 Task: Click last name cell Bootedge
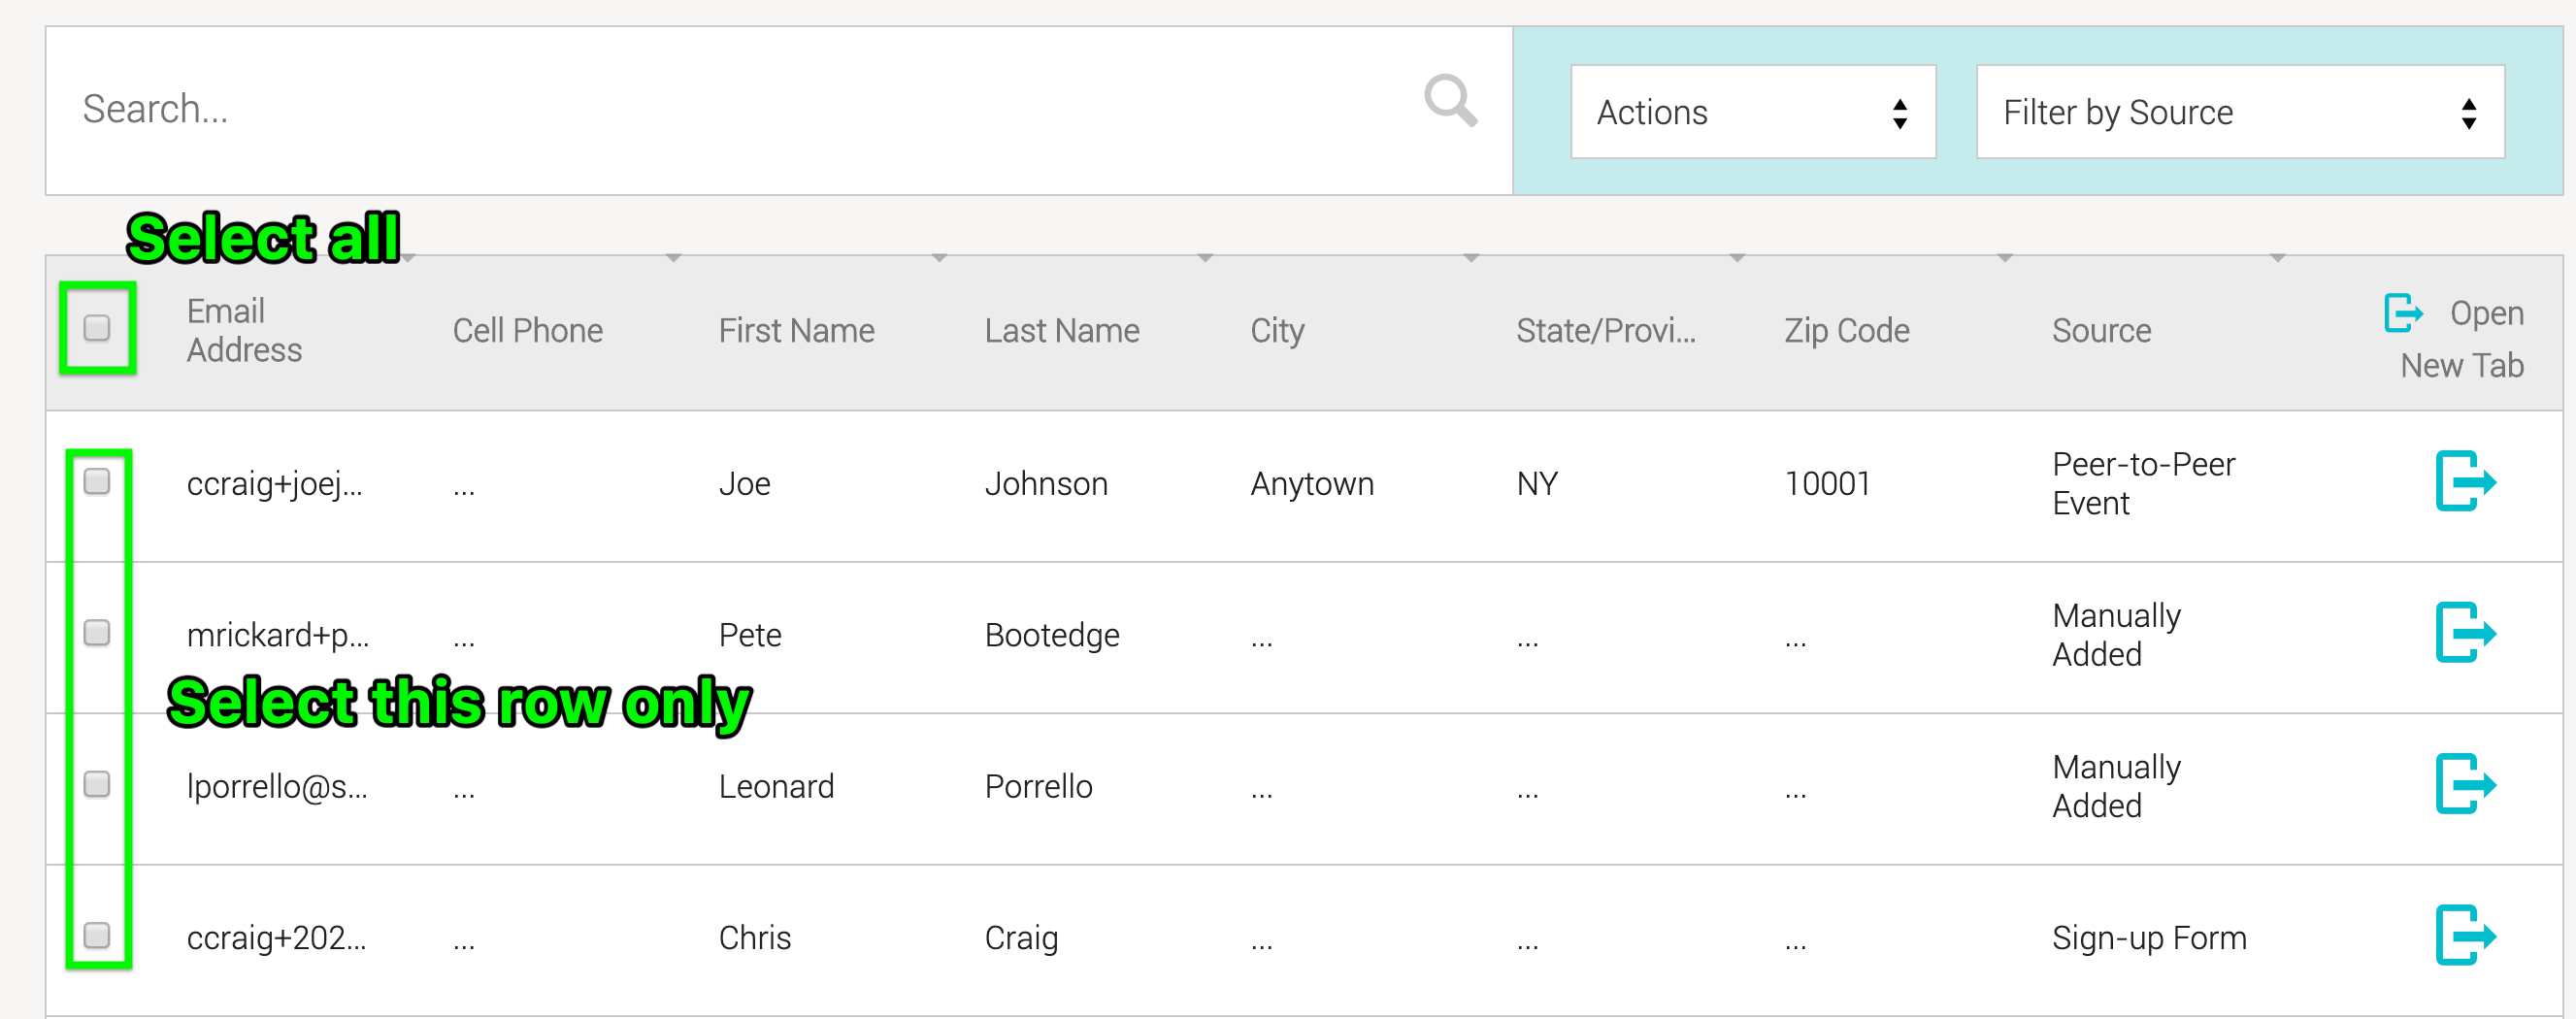(1051, 635)
